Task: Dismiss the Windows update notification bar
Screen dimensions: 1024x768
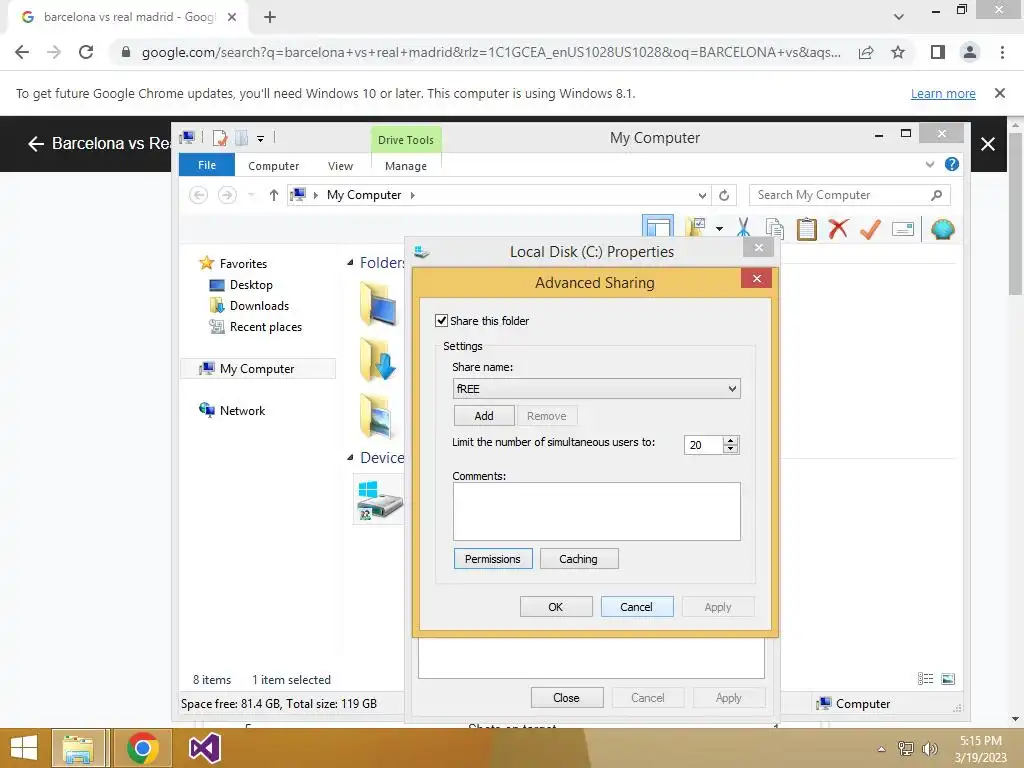Action: click(x=999, y=93)
